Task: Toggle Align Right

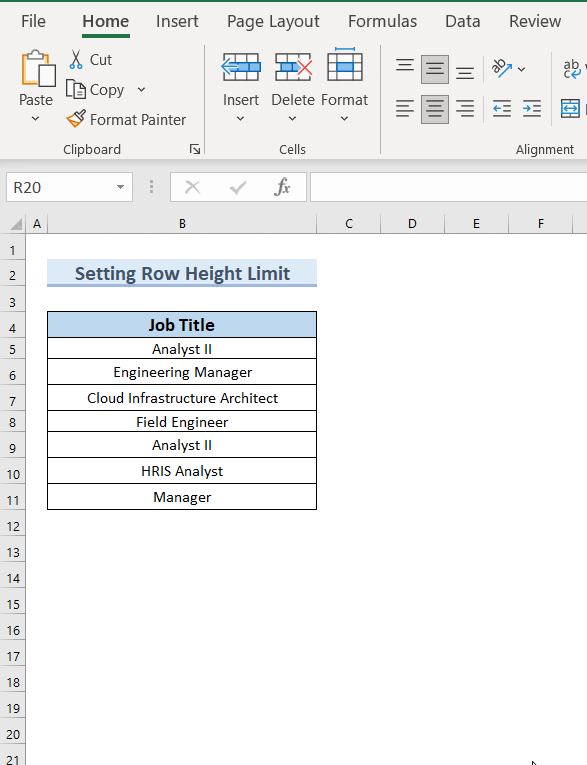Action: tap(465, 108)
